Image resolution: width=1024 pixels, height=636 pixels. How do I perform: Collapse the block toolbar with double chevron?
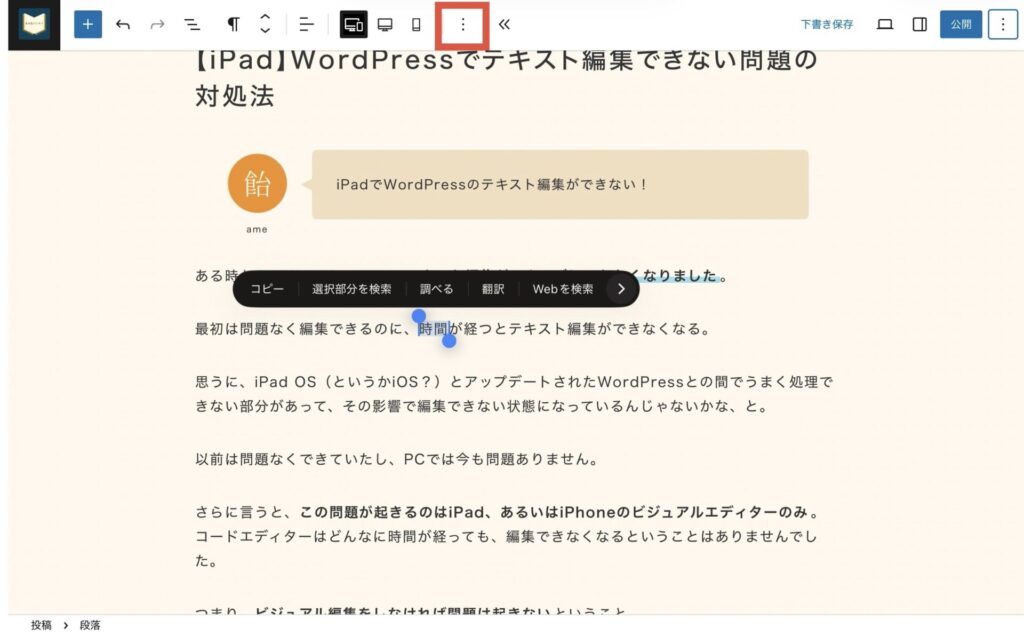click(504, 25)
